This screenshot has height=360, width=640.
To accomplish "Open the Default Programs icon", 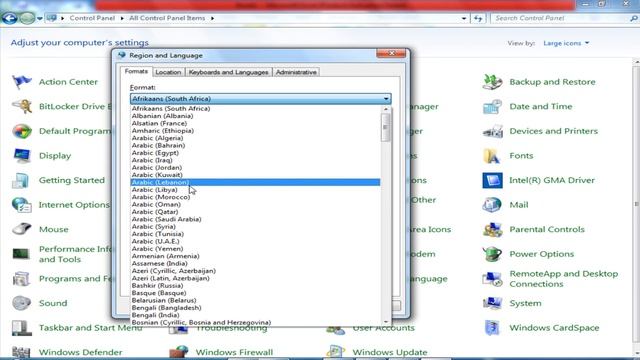I will point(22,131).
